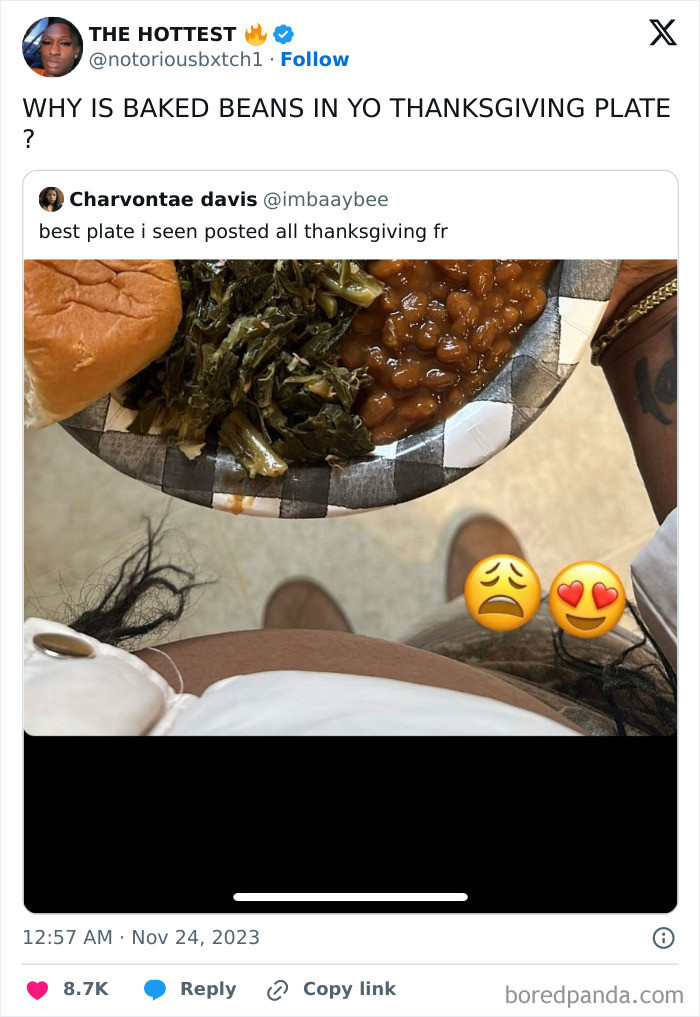The image size is (700, 1017).
Task: Open the @imbaaybee handle
Action: point(325,200)
